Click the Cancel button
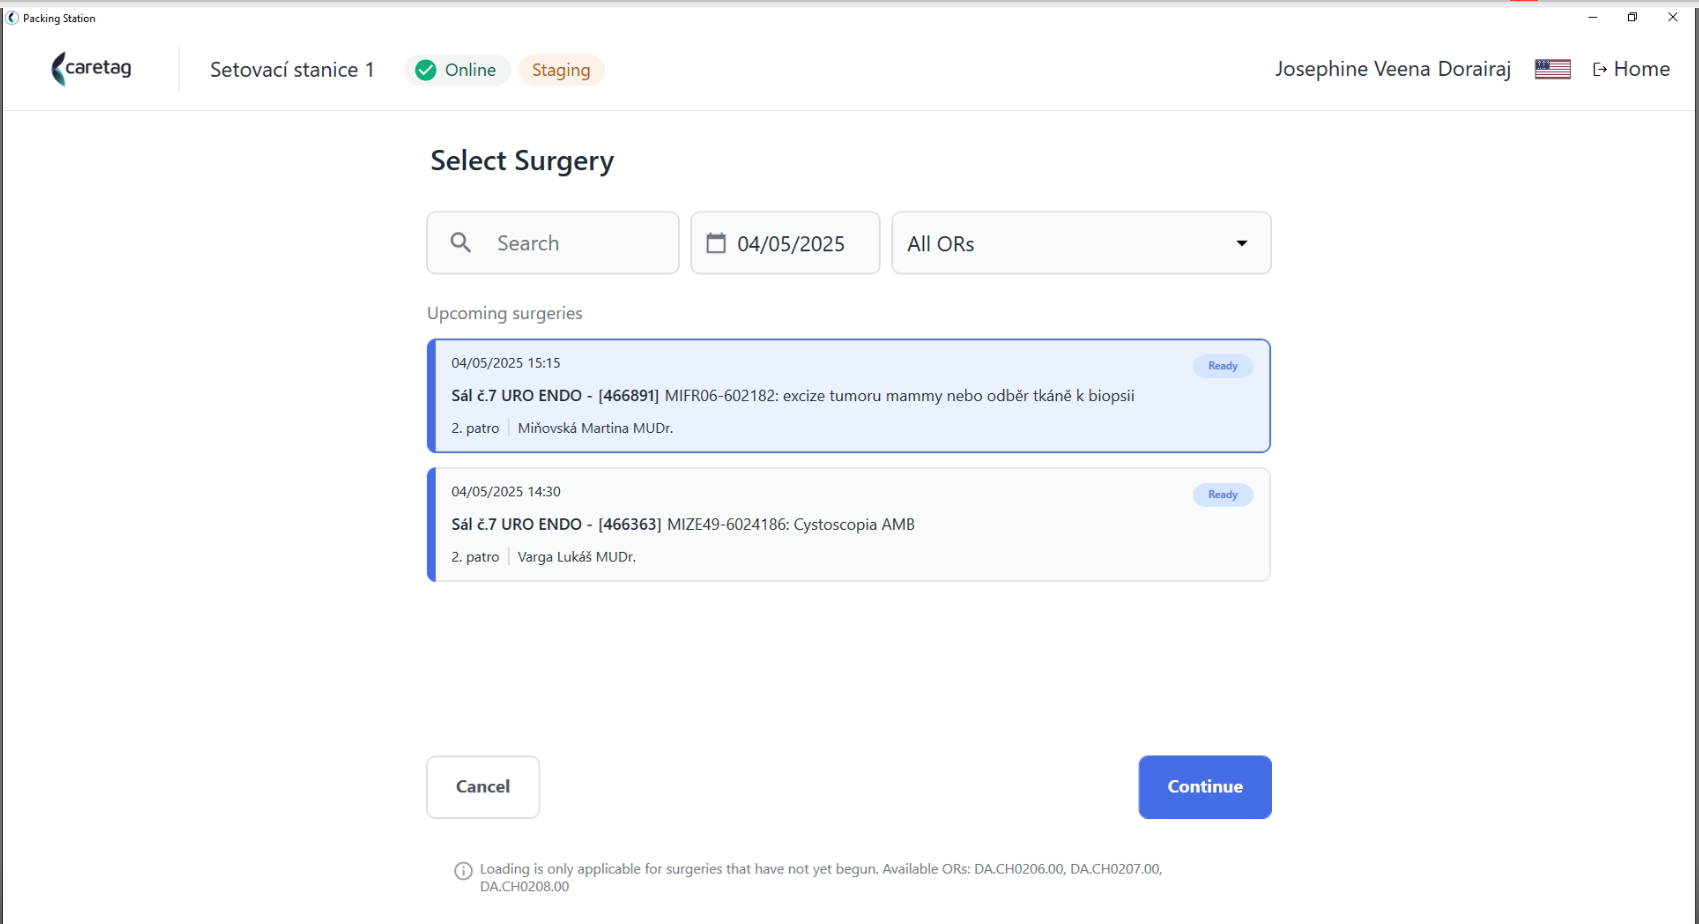Image resolution: width=1699 pixels, height=924 pixels. click(x=483, y=787)
